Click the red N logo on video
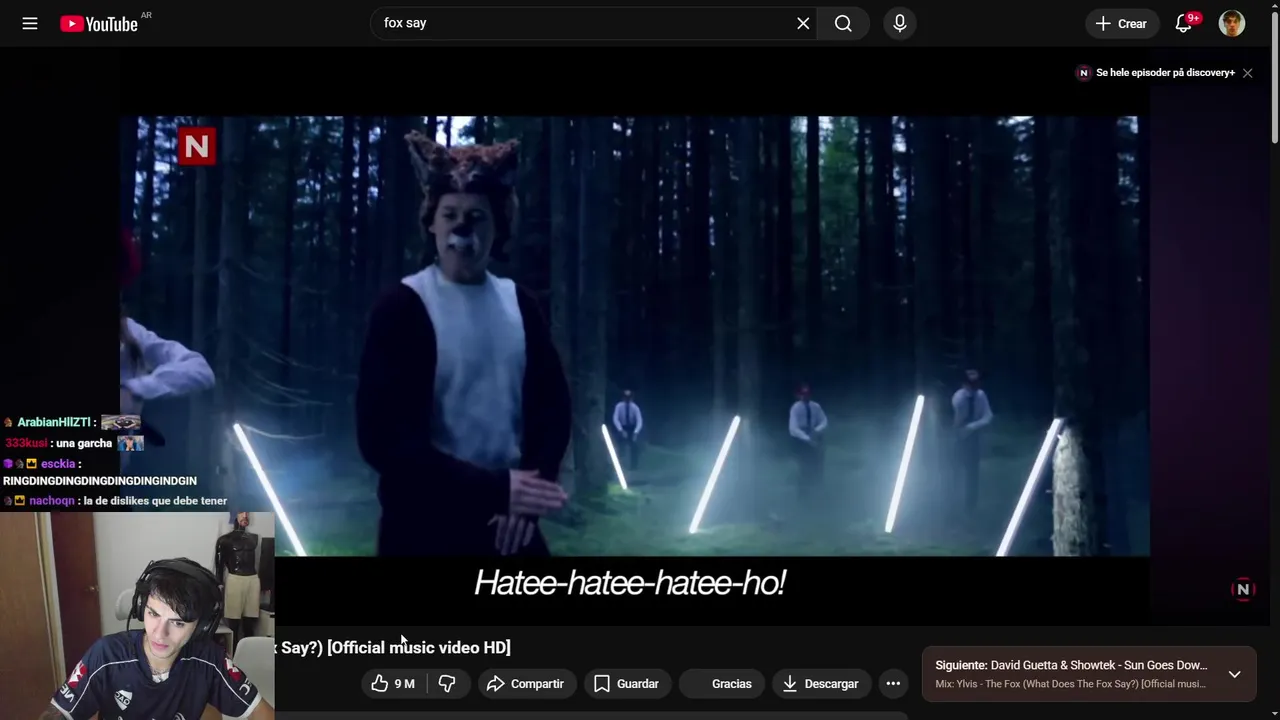 pyautogui.click(x=196, y=147)
